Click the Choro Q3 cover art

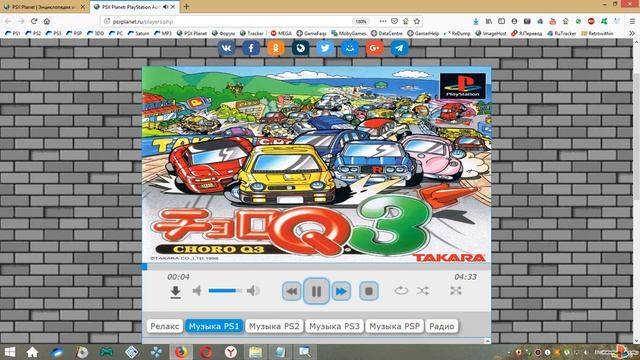pos(316,164)
